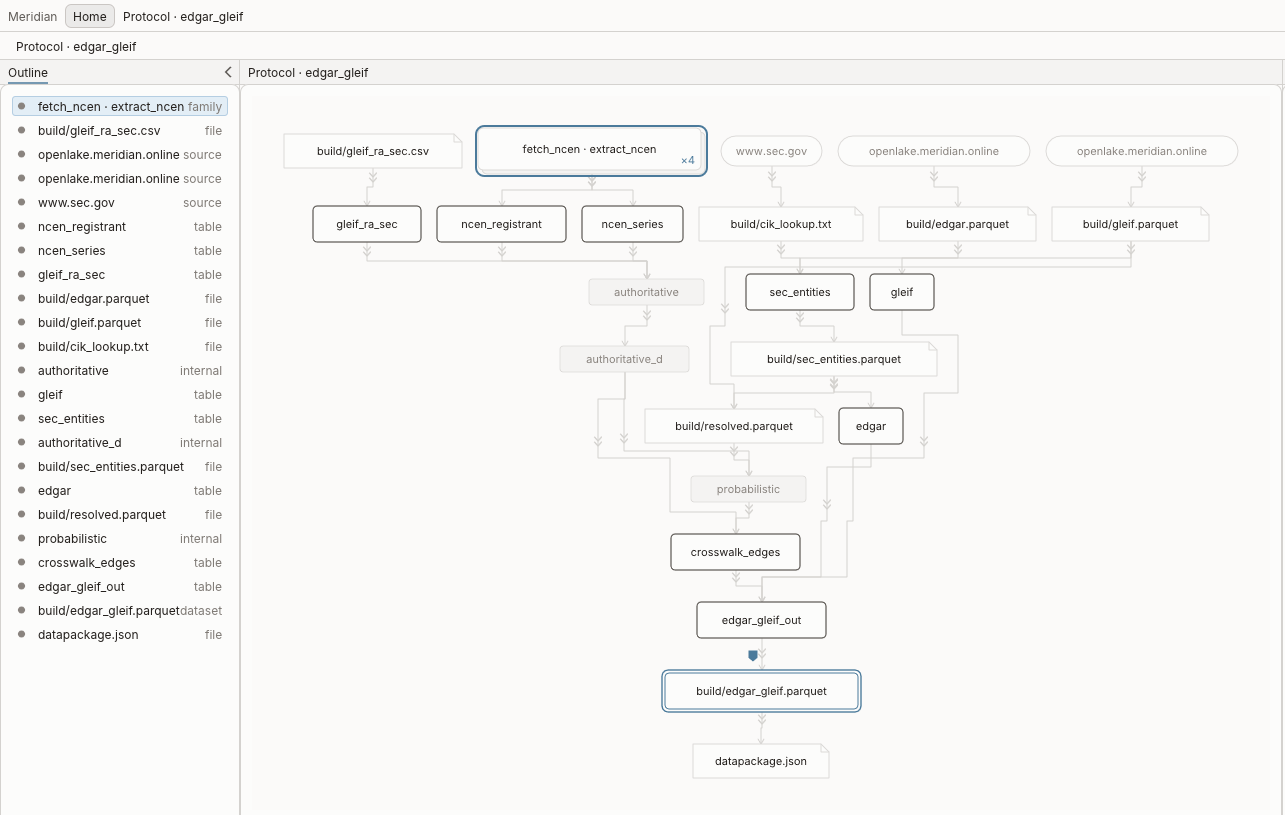
Task: Collapse the Outline panel with the chevron
Action: [228, 72]
